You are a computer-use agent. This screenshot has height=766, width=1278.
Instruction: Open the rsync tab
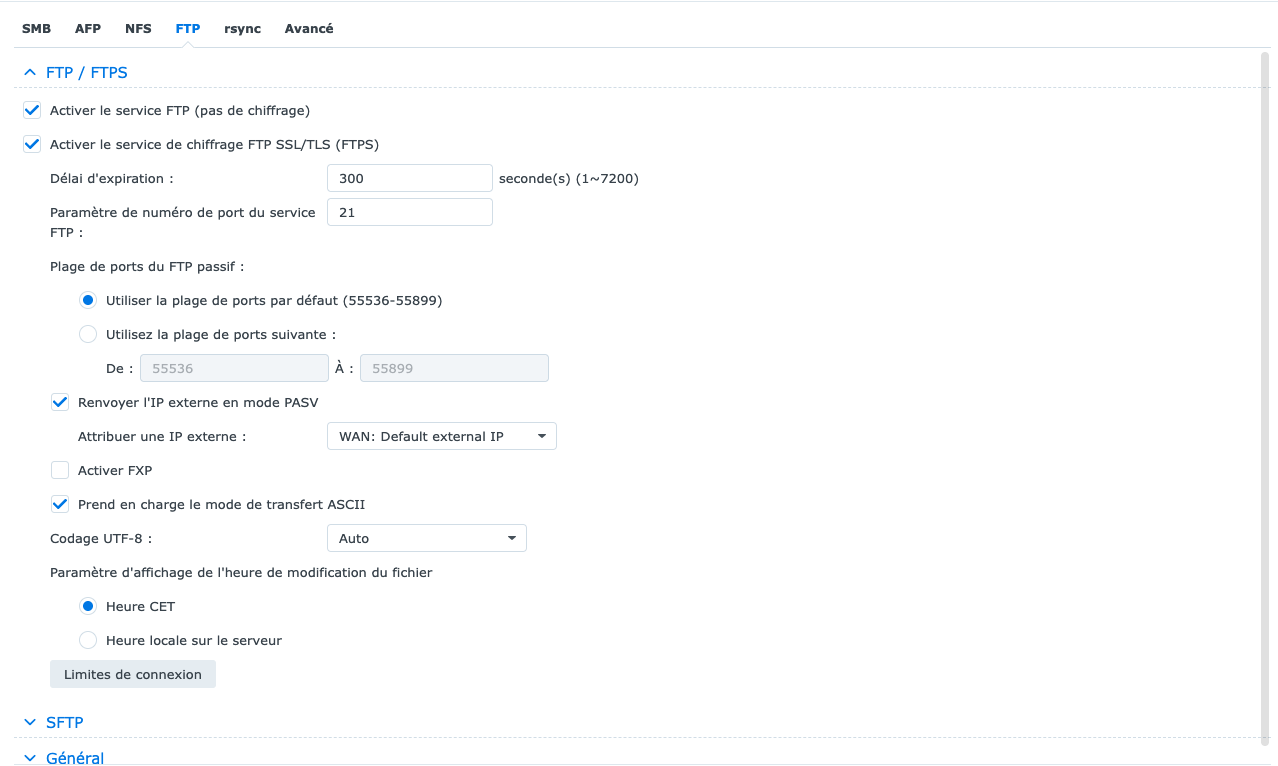click(x=242, y=29)
